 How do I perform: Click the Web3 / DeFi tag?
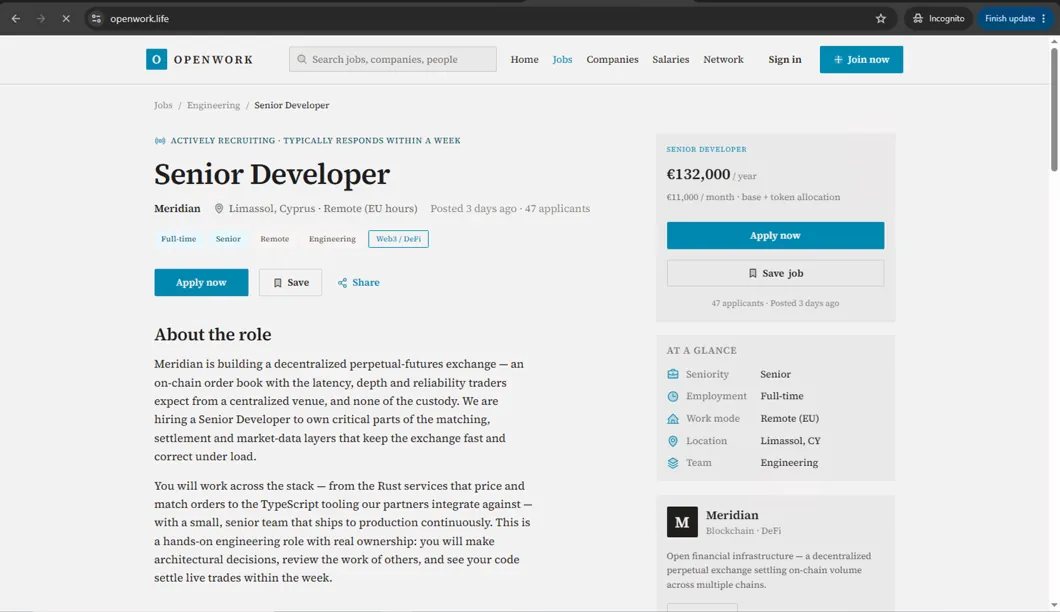tap(398, 239)
